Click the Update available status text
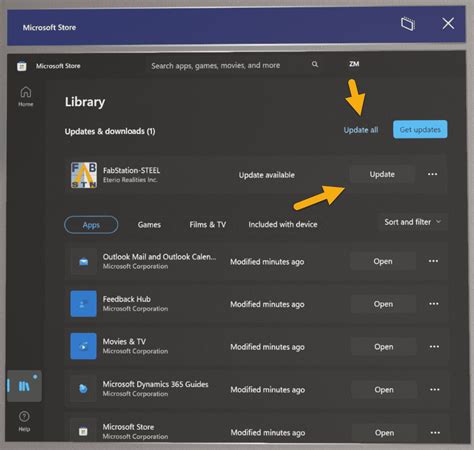The image size is (474, 450). (267, 175)
